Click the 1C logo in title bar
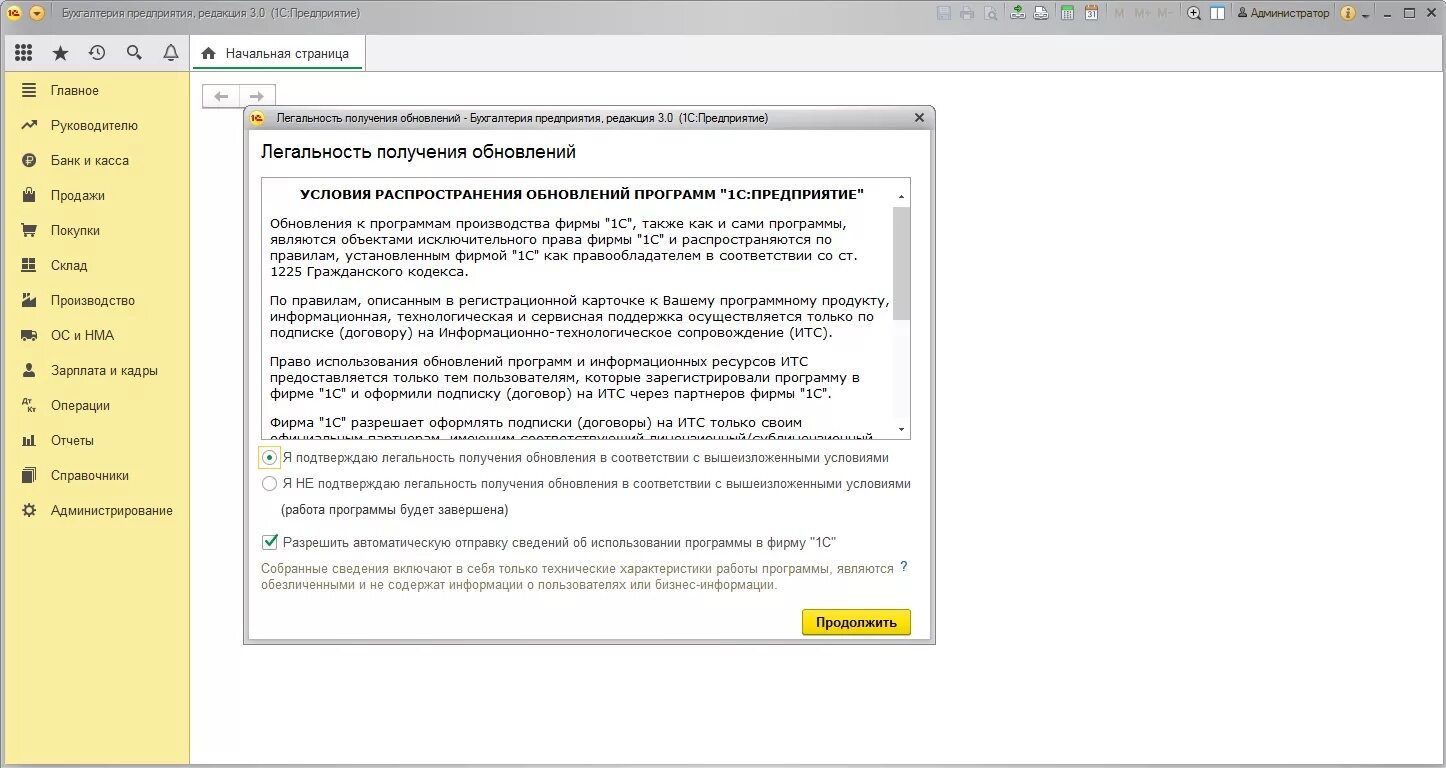 tap(14, 13)
